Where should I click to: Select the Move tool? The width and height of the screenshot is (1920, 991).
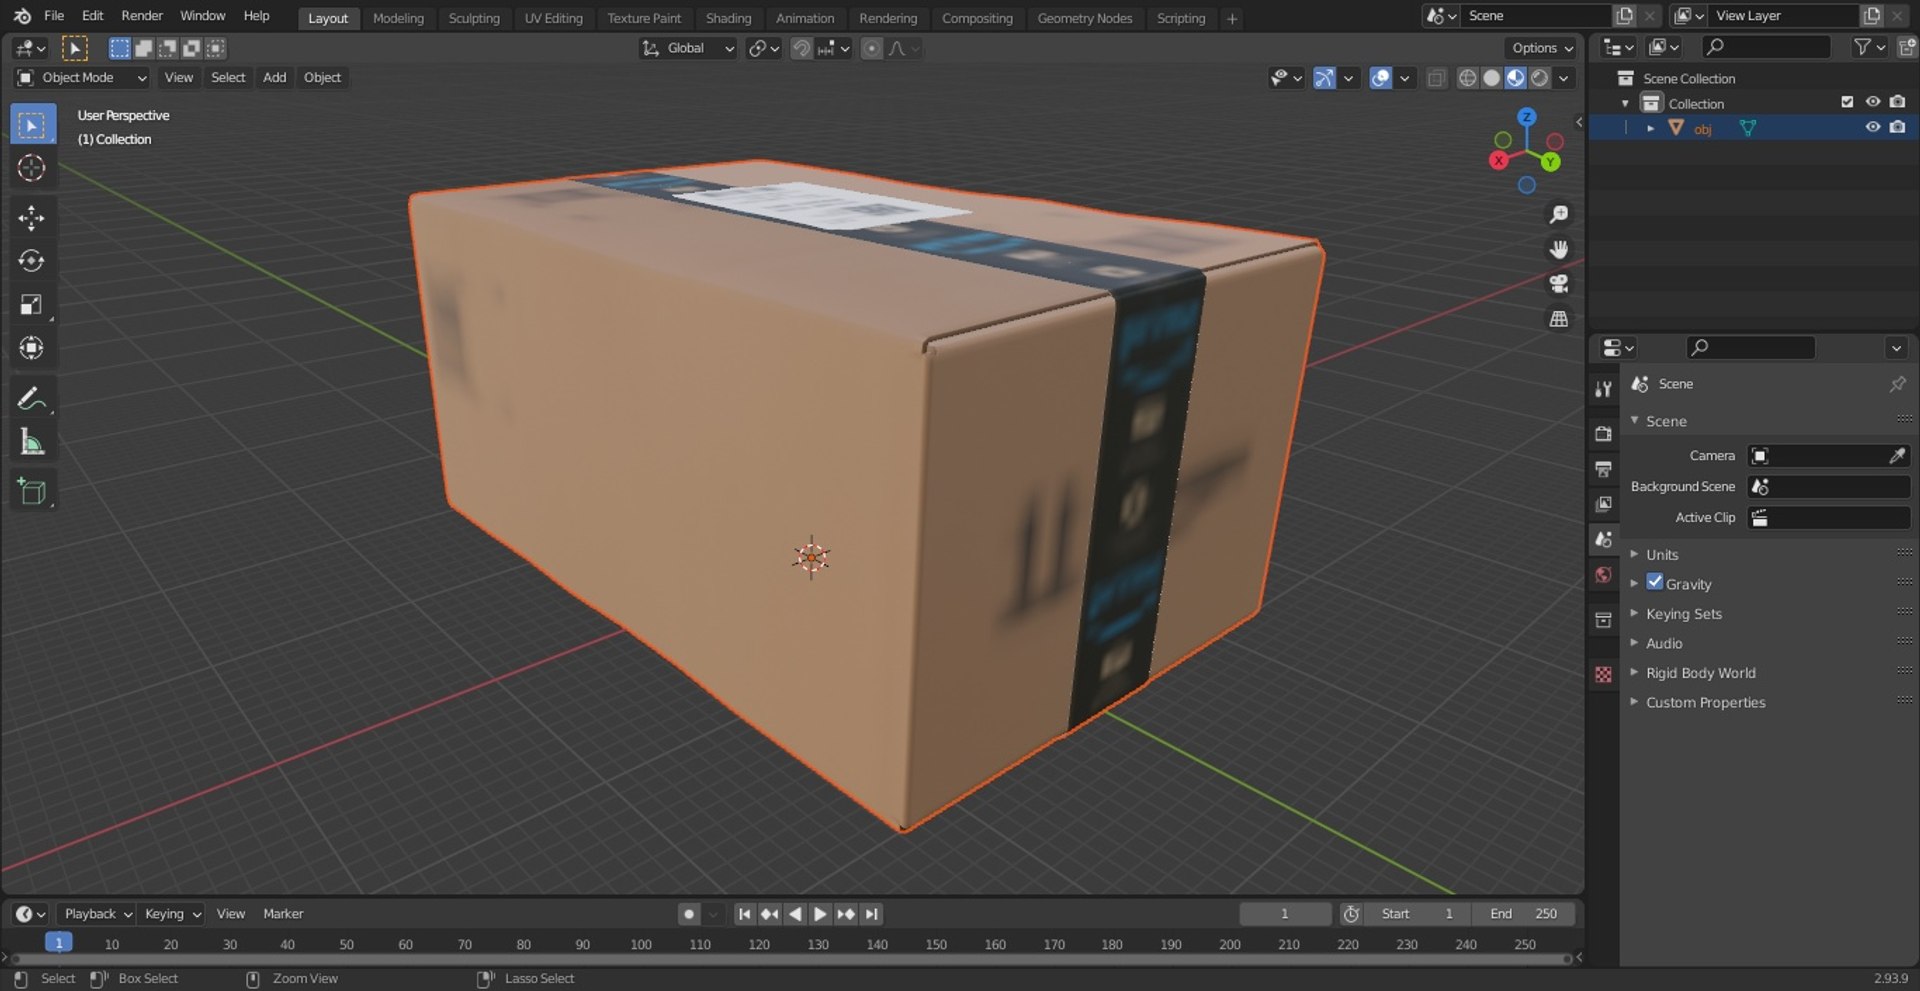point(32,218)
